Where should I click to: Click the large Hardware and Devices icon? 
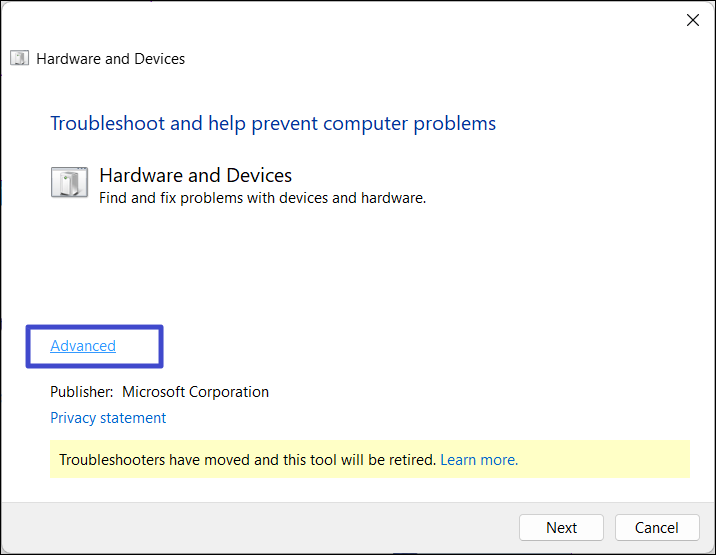tap(69, 183)
